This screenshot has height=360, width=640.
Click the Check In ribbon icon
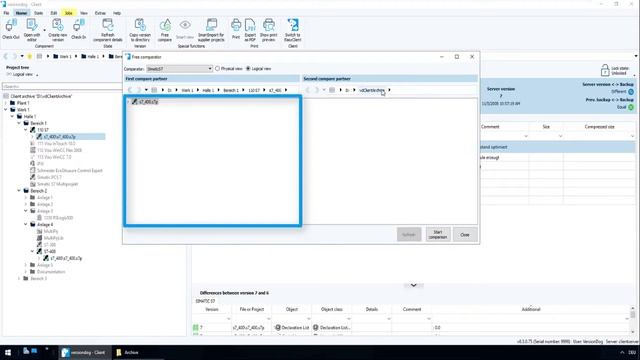(78, 26)
